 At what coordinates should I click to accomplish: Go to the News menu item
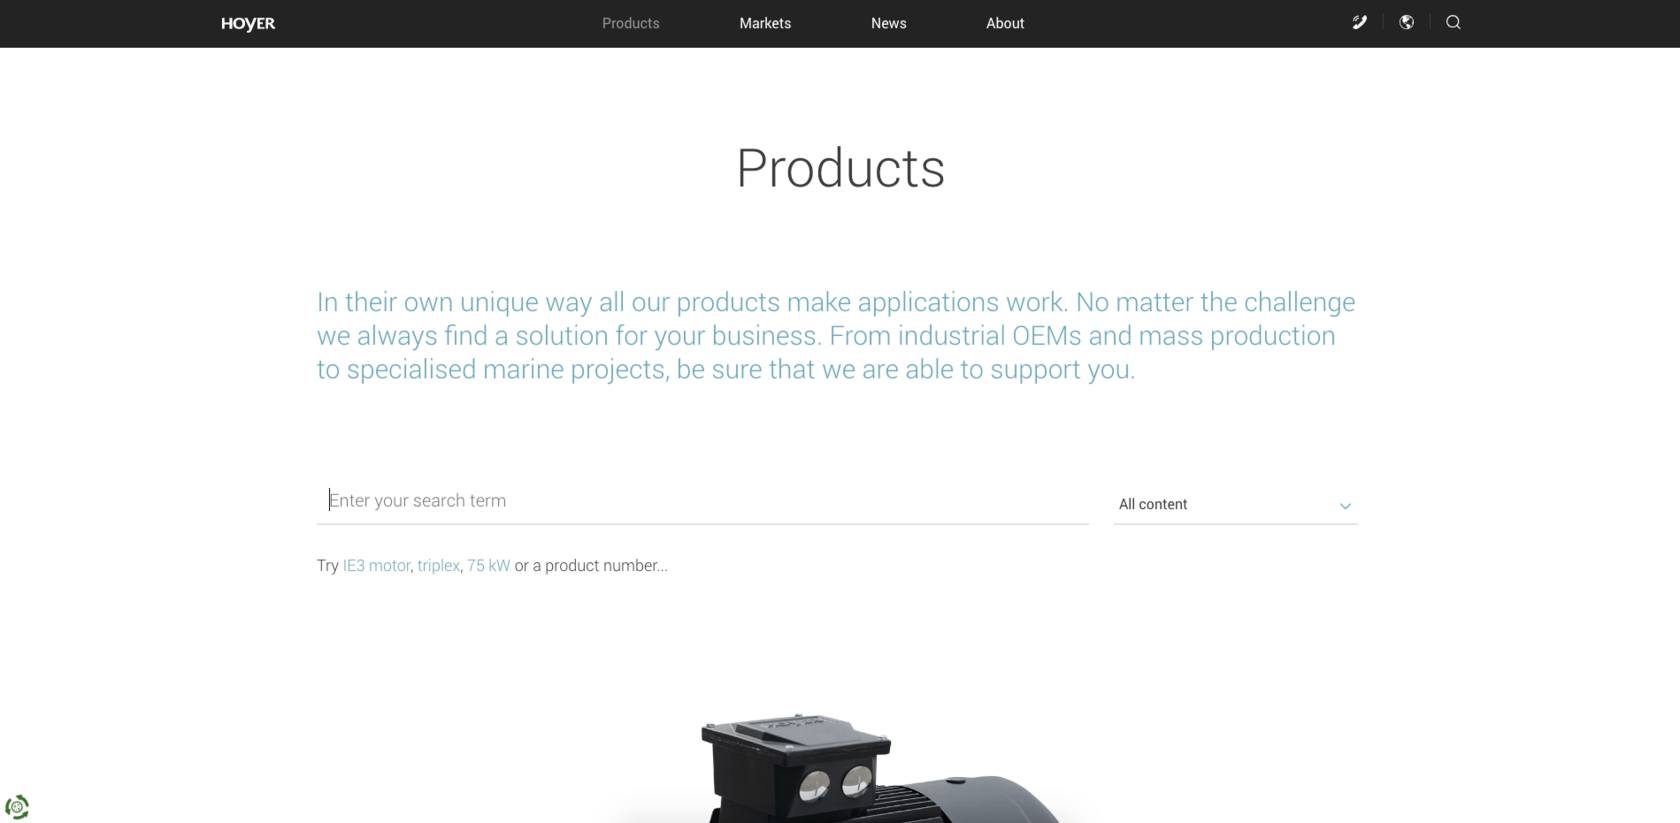[x=888, y=23]
